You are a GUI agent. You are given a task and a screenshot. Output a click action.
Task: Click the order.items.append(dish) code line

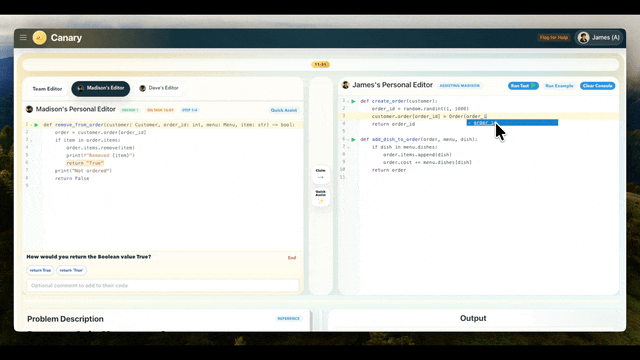[x=417, y=155]
